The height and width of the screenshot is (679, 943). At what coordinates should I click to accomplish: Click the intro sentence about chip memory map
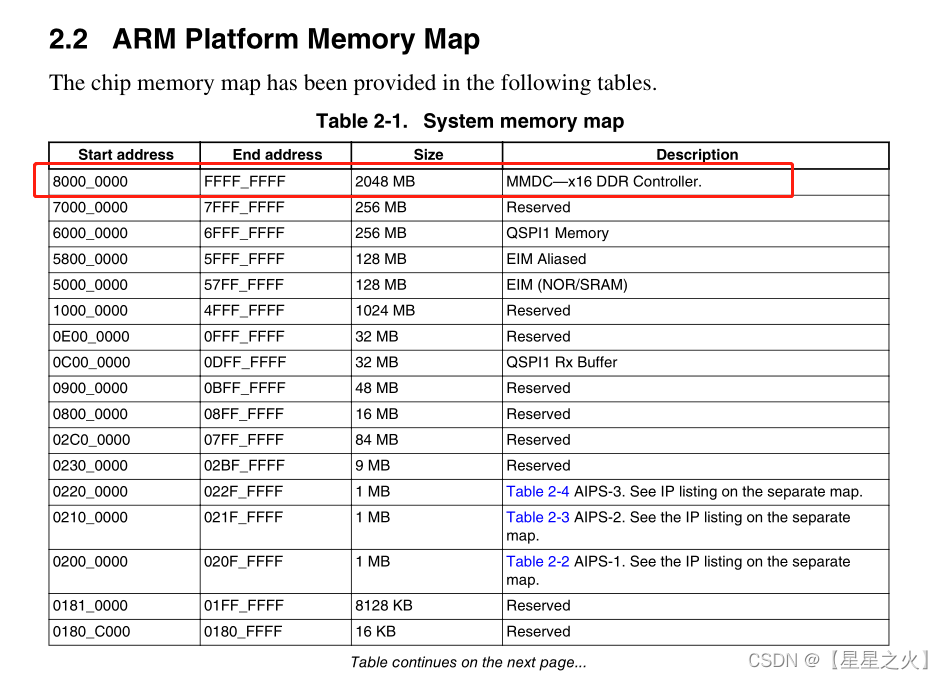(353, 82)
